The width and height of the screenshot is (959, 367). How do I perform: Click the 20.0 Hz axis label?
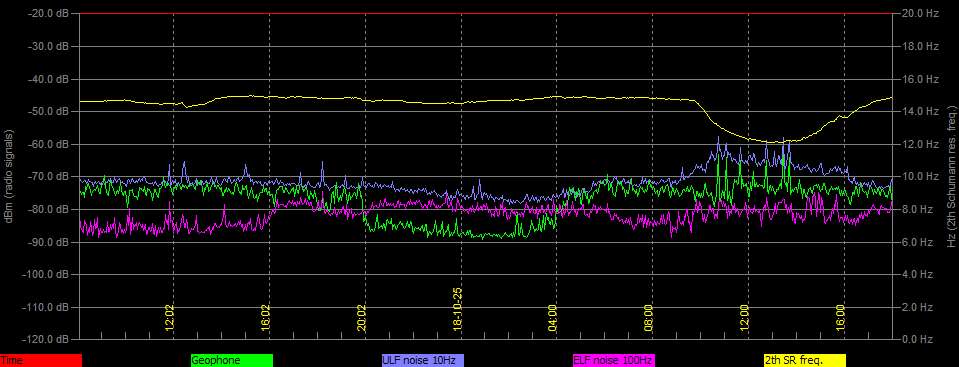[x=921, y=13]
